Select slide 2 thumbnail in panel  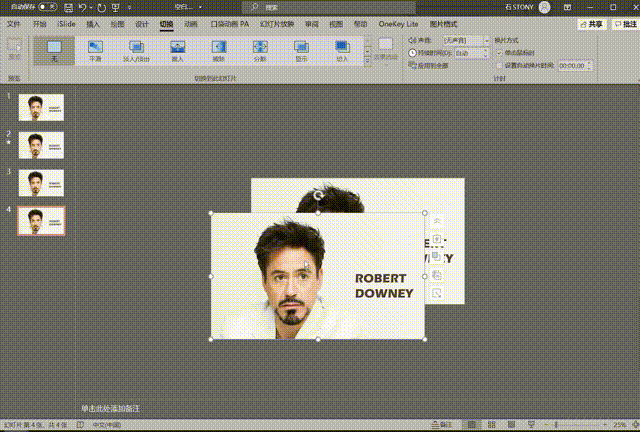tap(41, 144)
